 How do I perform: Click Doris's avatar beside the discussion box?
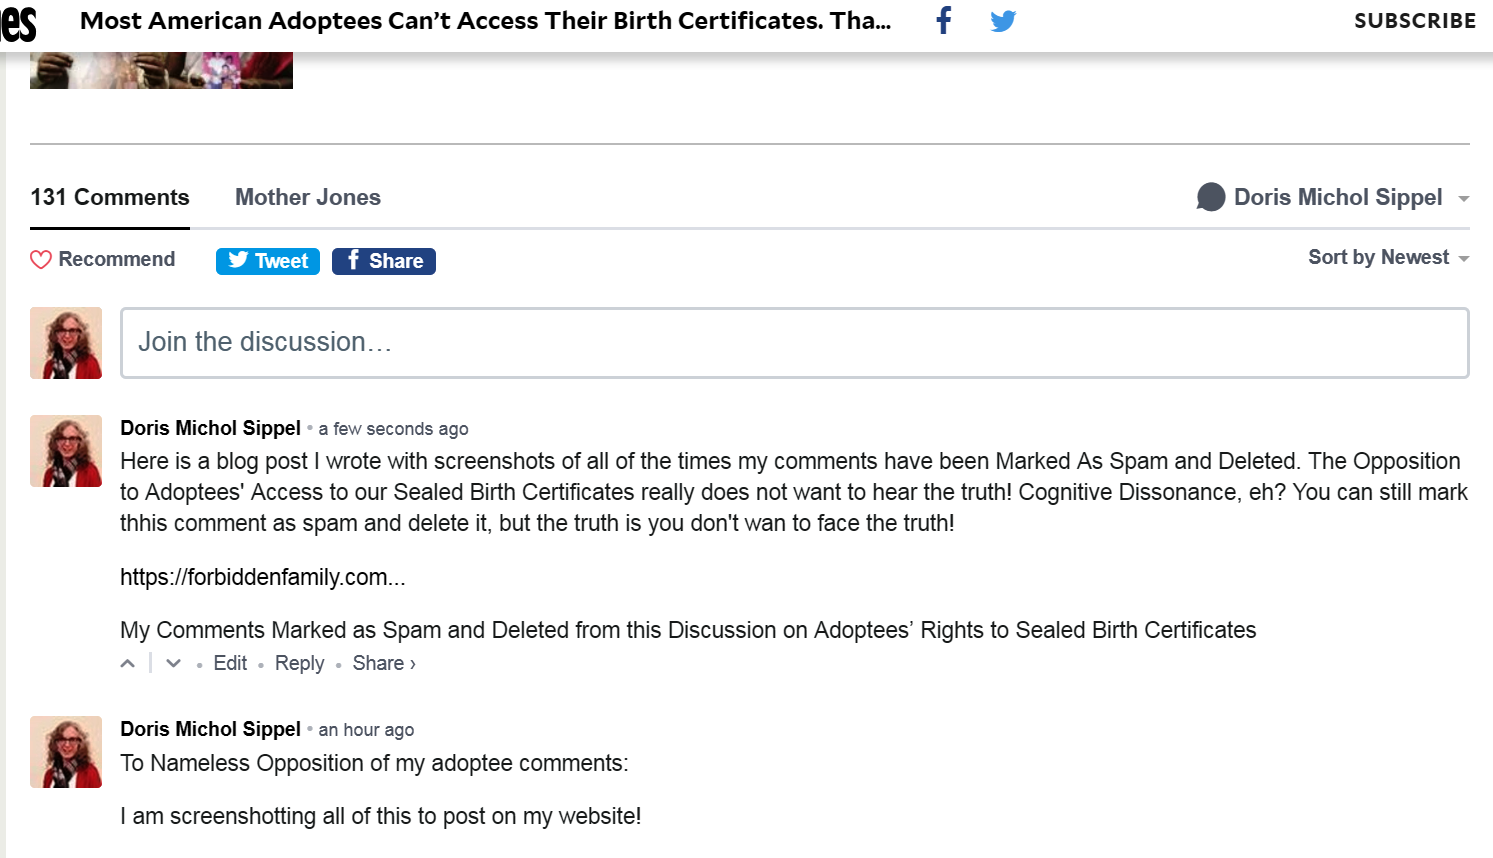[65, 342]
